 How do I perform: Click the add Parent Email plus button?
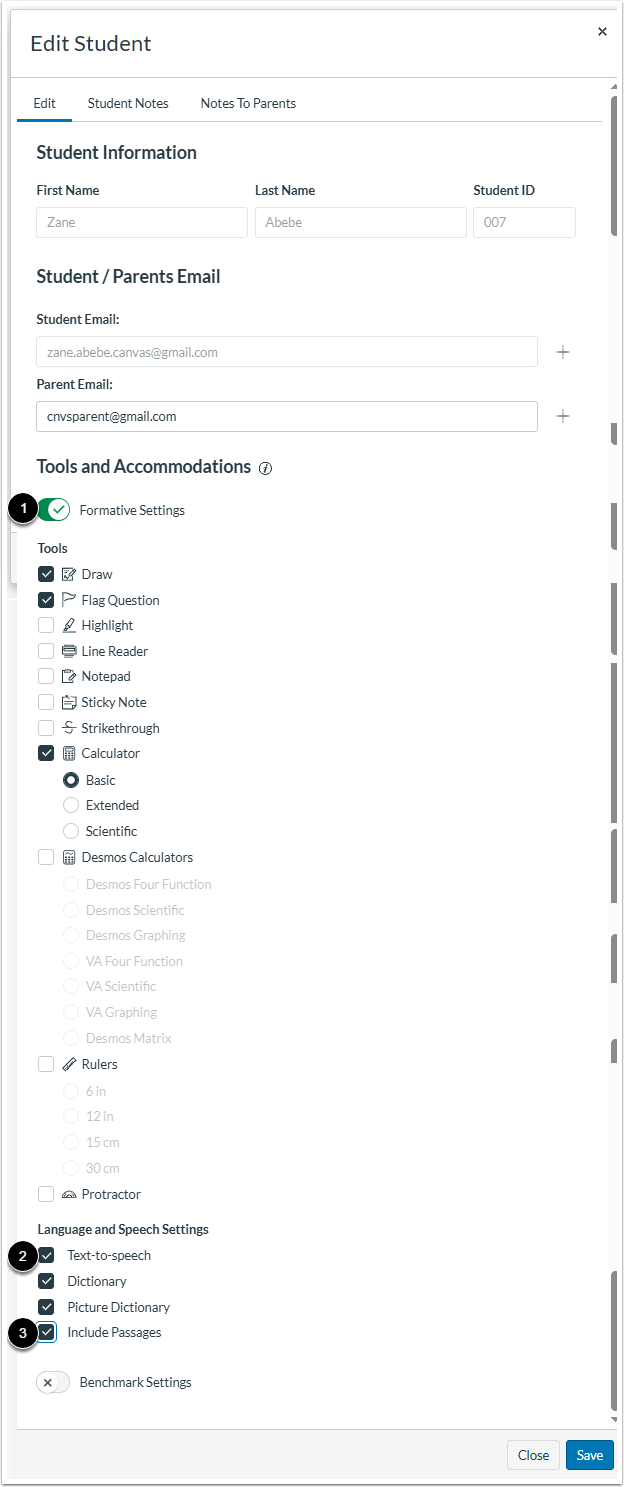click(x=563, y=415)
